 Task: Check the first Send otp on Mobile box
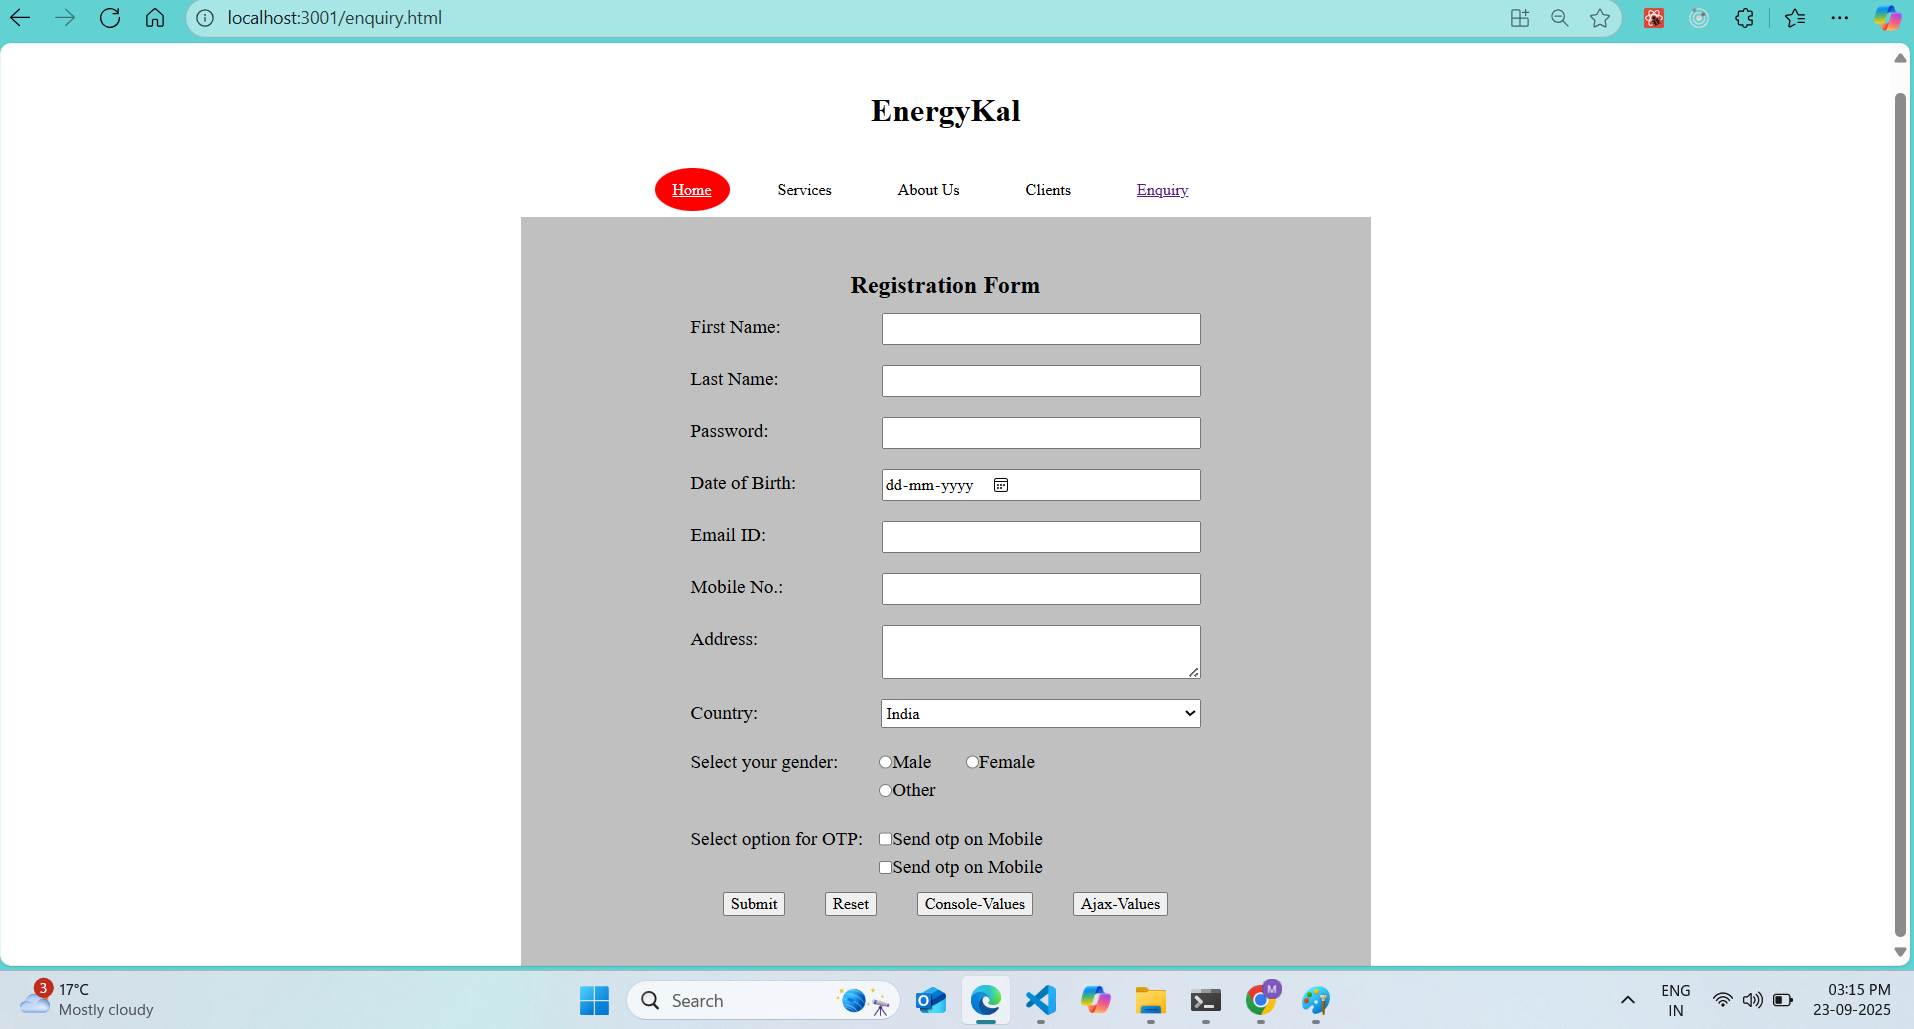point(885,839)
